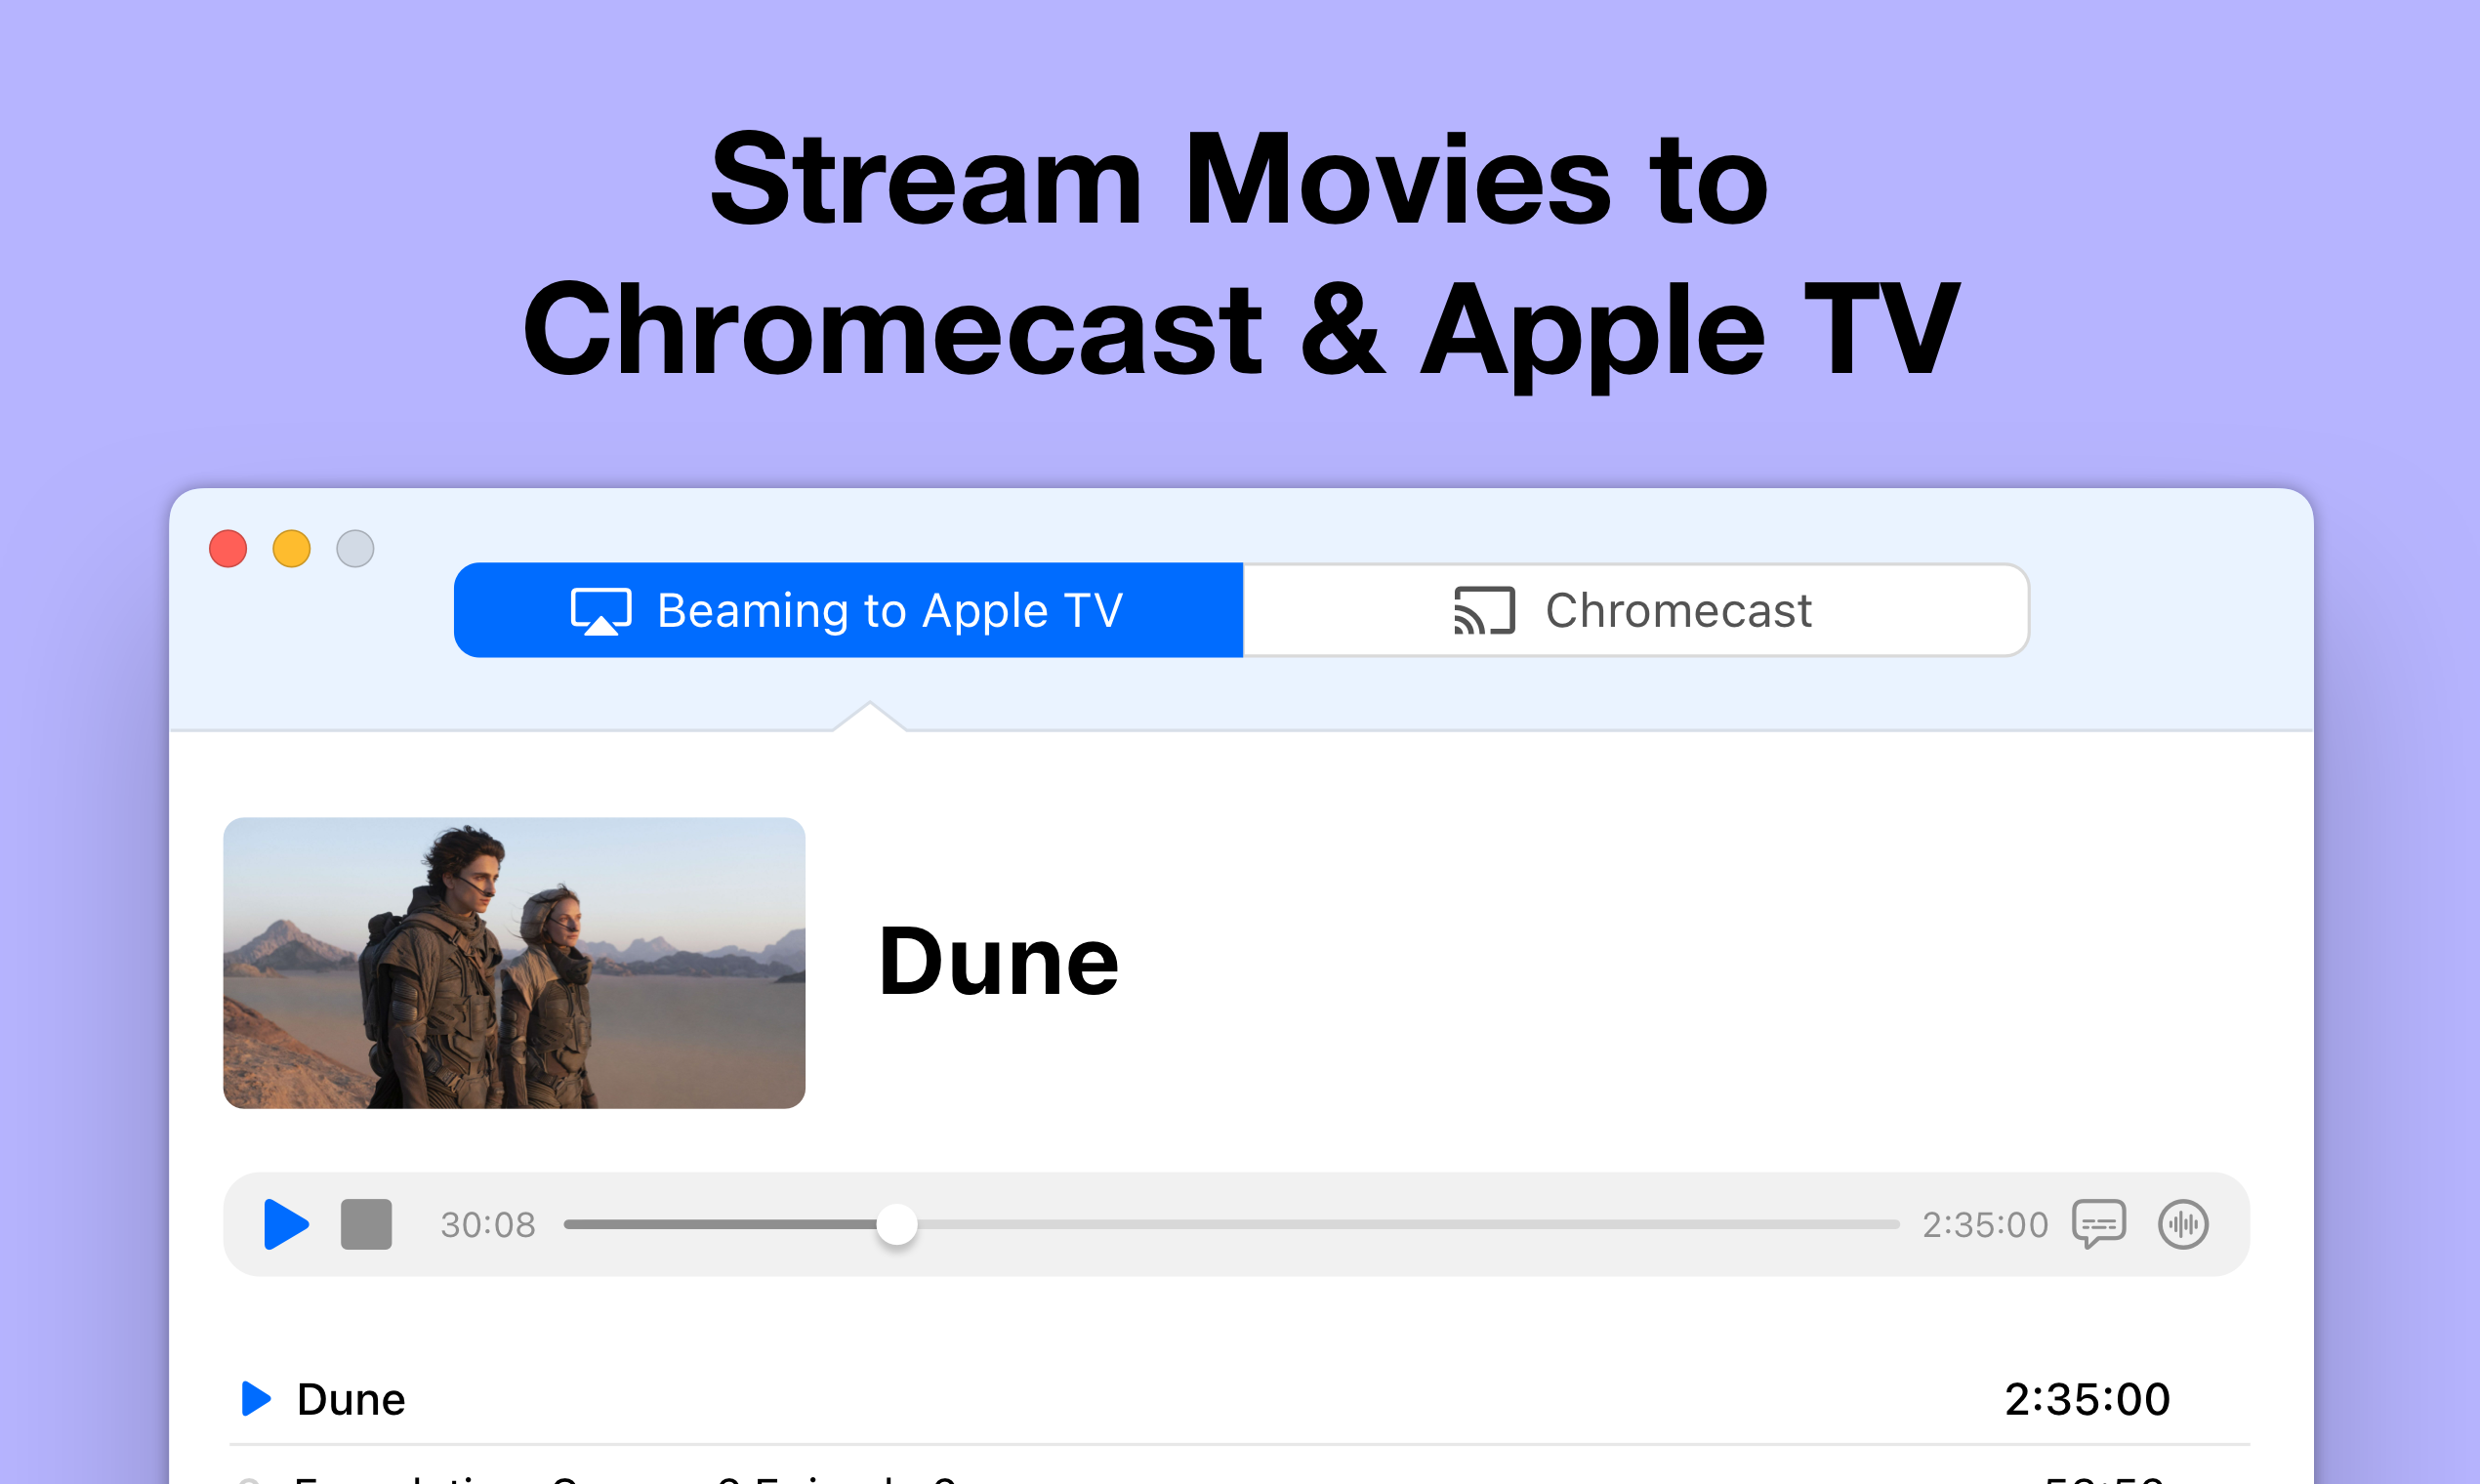2480x1484 pixels.
Task: Minimize the window using the yellow button
Action: 292,549
